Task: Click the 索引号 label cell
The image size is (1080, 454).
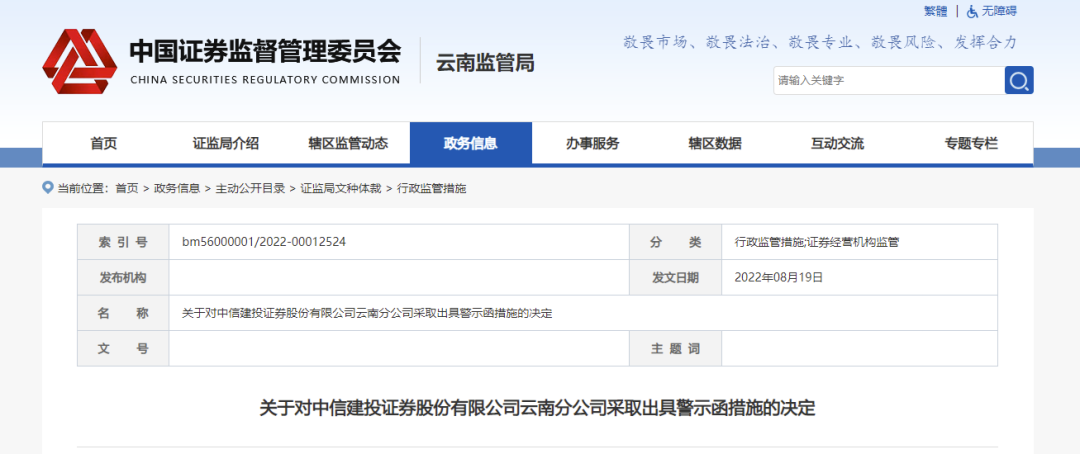Action: (123, 242)
